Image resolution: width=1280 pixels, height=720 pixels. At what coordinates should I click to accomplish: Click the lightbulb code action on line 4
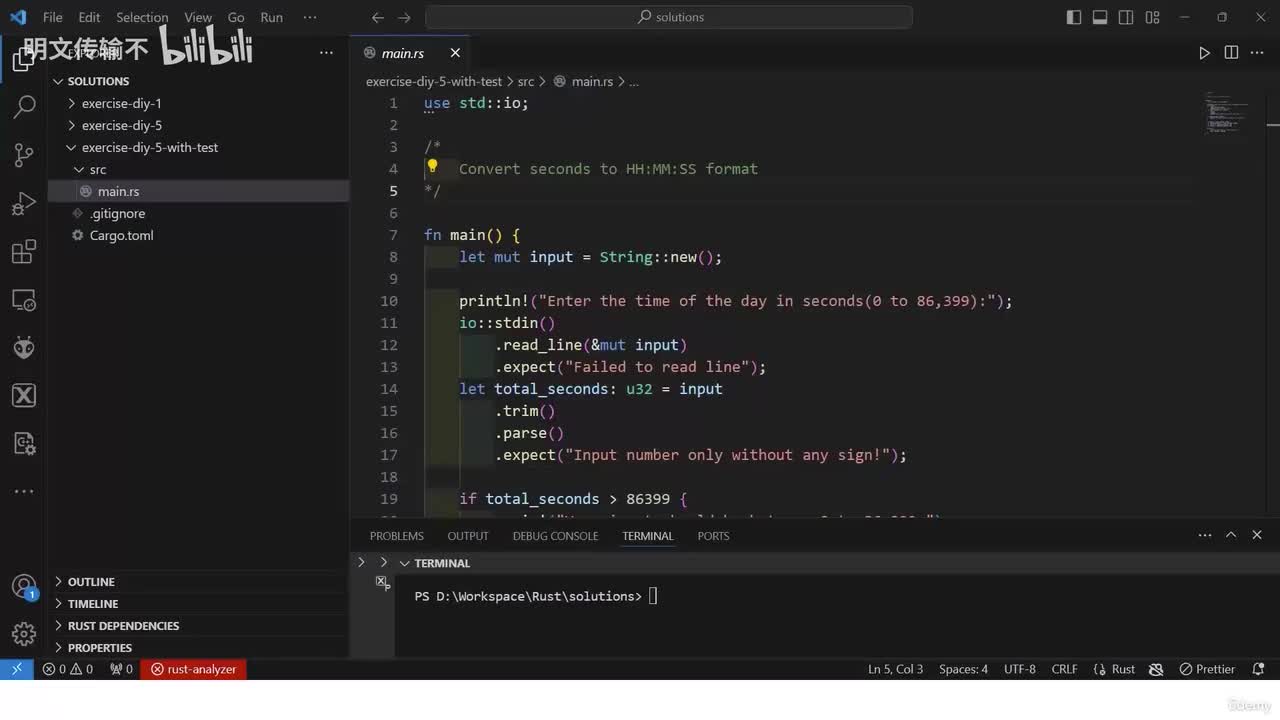(432, 167)
